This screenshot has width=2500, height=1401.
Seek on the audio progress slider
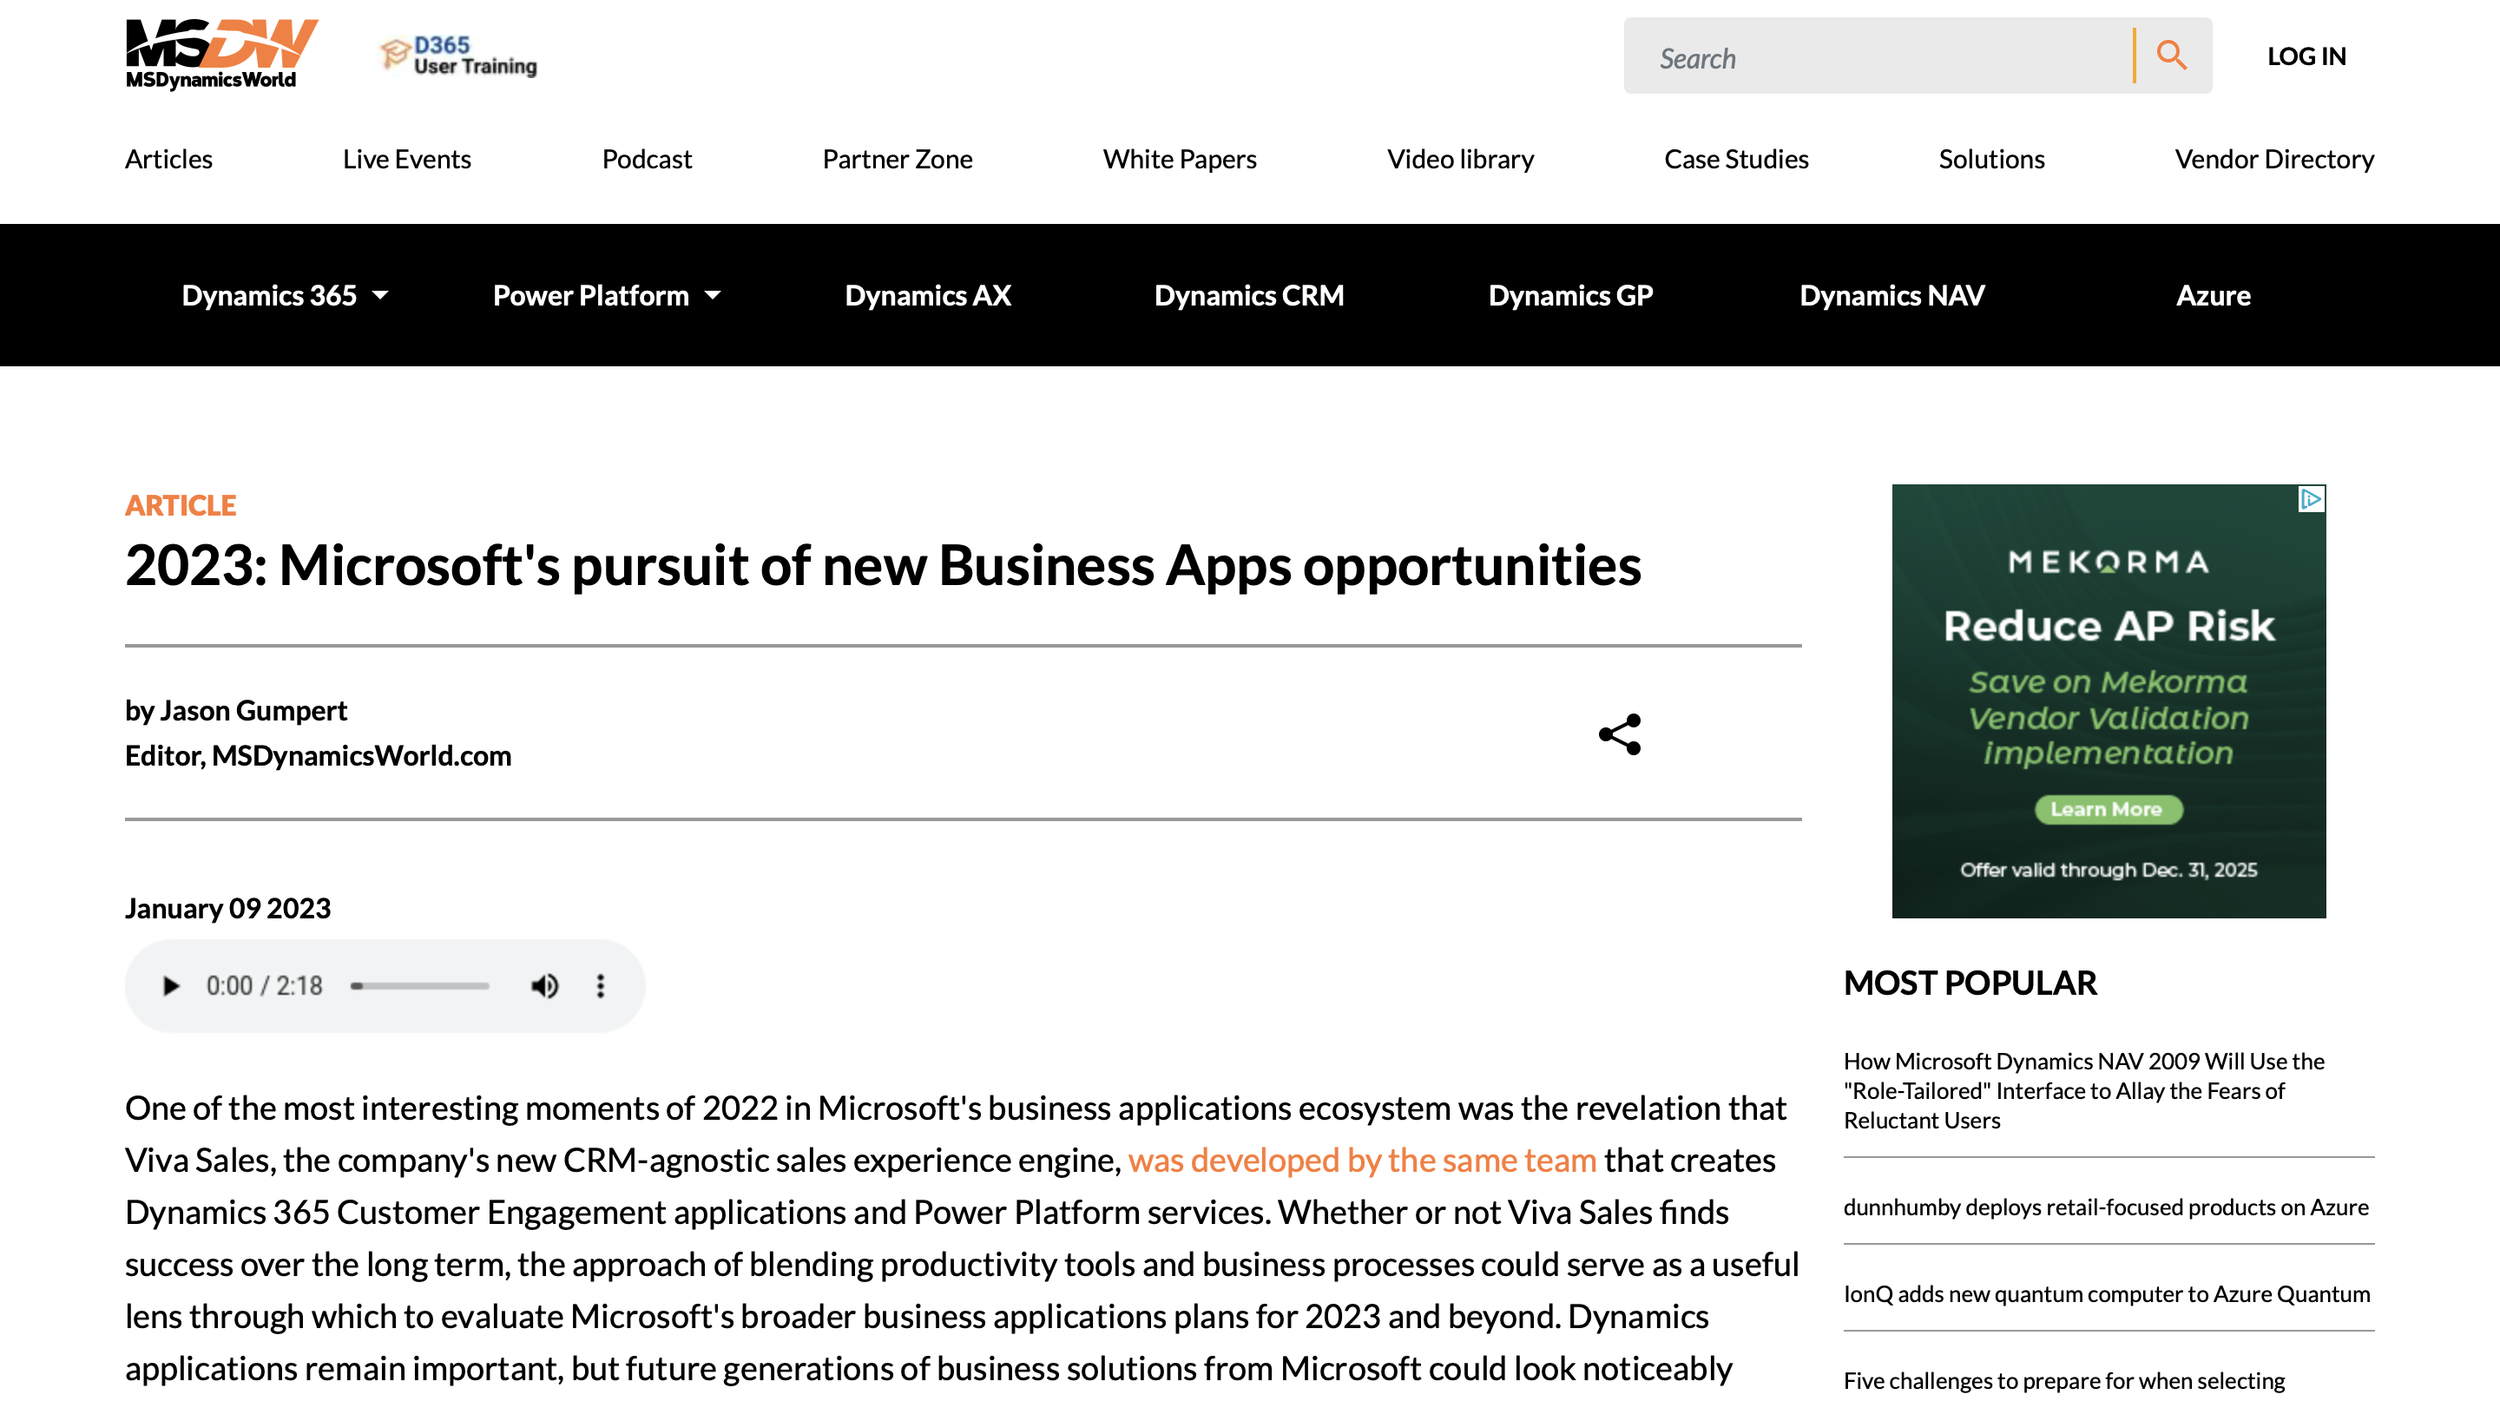420,986
